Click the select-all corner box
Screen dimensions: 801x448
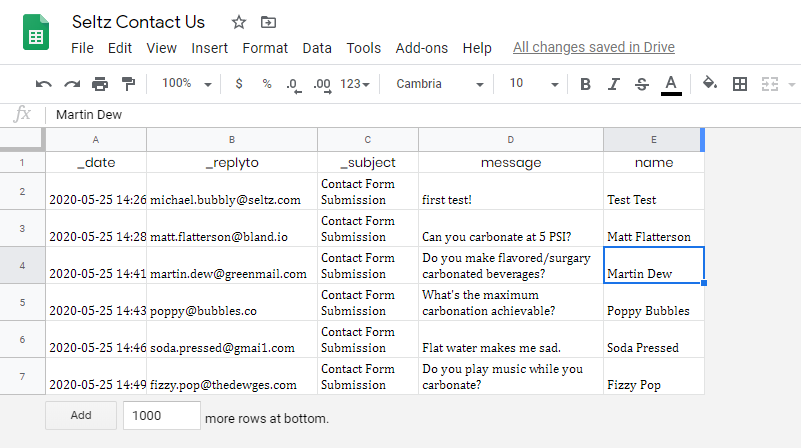point(22,139)
